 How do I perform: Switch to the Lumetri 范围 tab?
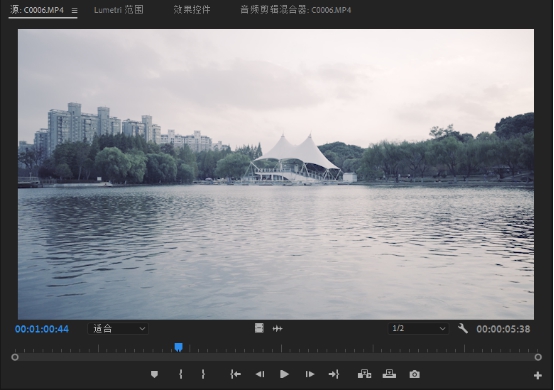(x=119, y=10)
